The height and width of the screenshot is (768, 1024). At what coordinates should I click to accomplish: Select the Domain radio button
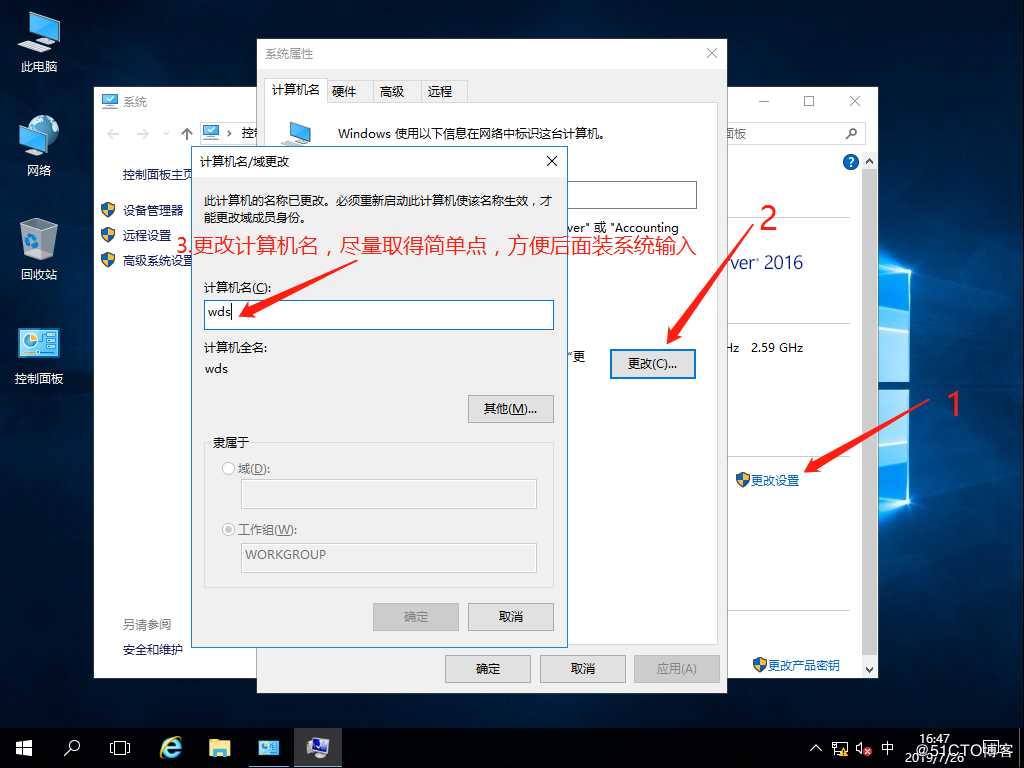click(228, 468)
